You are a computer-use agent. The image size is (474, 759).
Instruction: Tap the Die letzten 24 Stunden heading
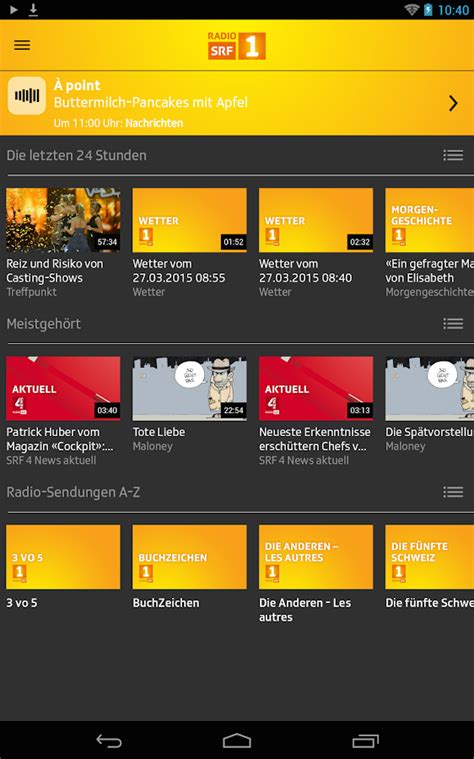point(76,155)
